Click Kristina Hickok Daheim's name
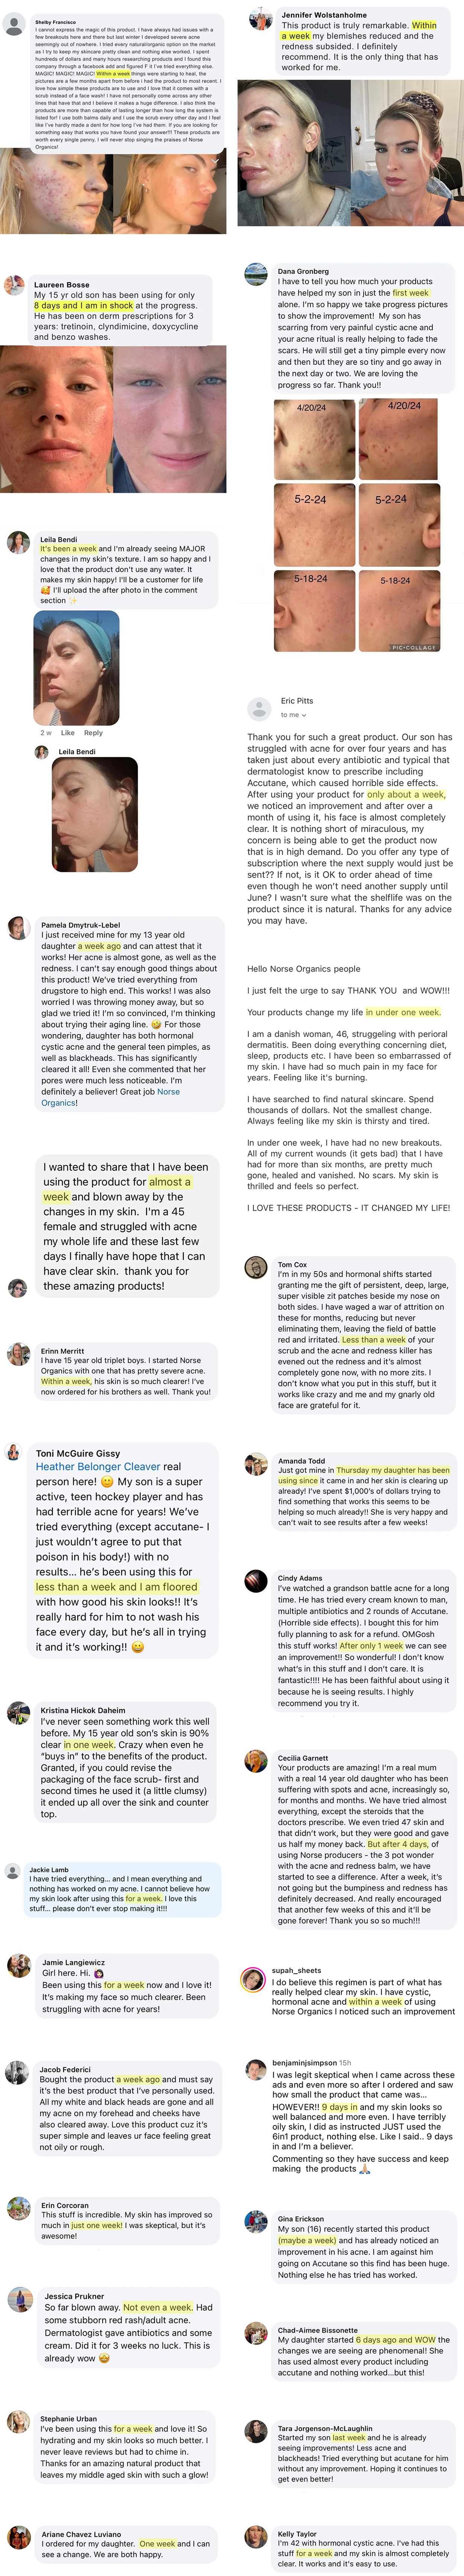Viewport: 464px width, 2576px height. [x=83, y=1711]
